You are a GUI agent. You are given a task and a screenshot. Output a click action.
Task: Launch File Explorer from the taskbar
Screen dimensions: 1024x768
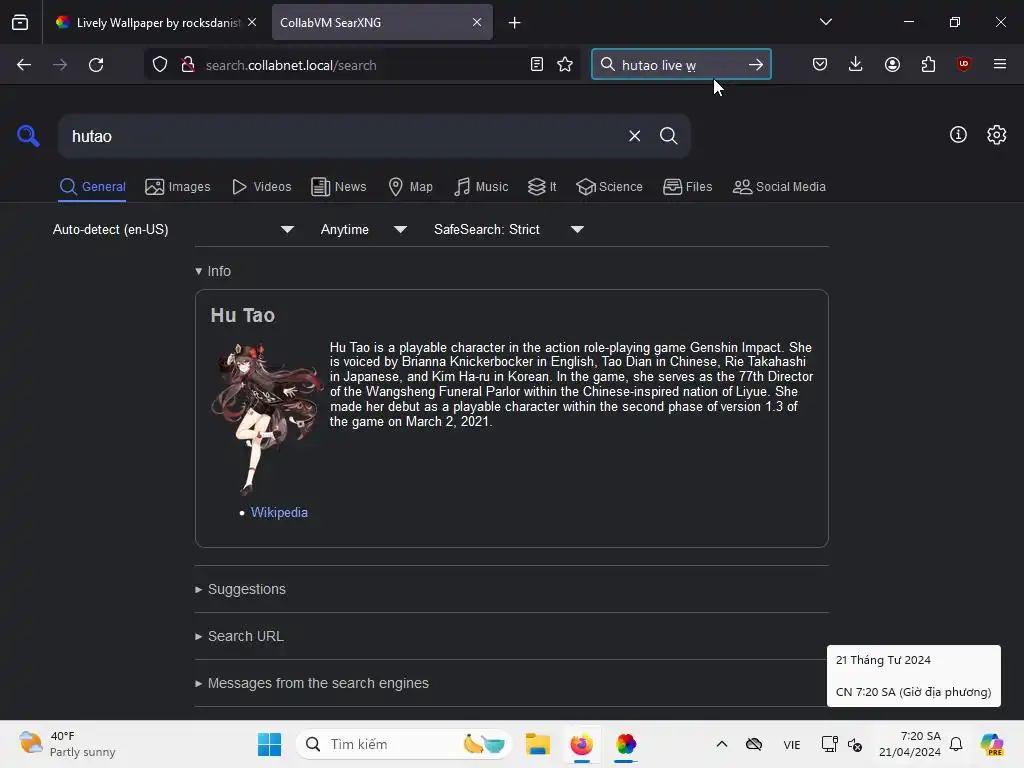537,744
